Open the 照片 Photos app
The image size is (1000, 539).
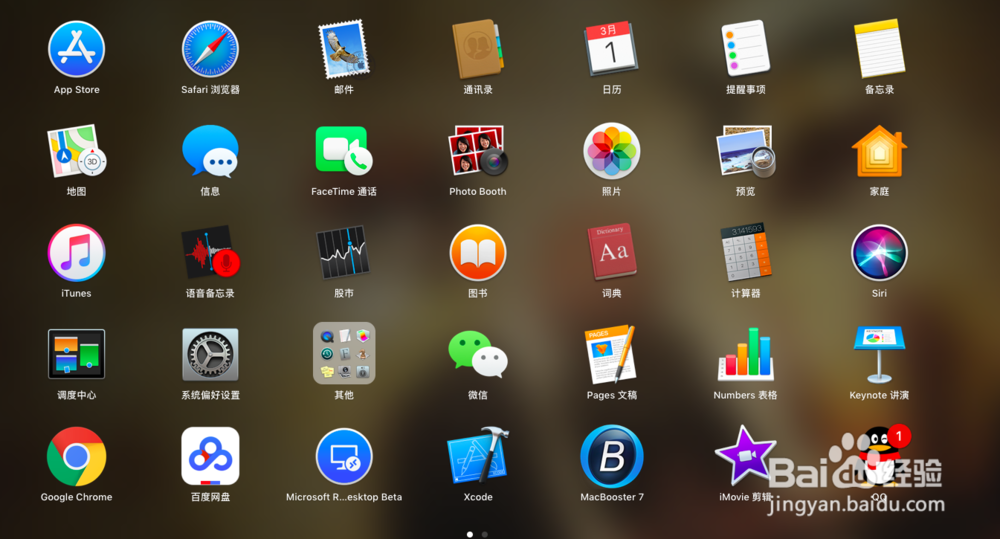(612, 152)
